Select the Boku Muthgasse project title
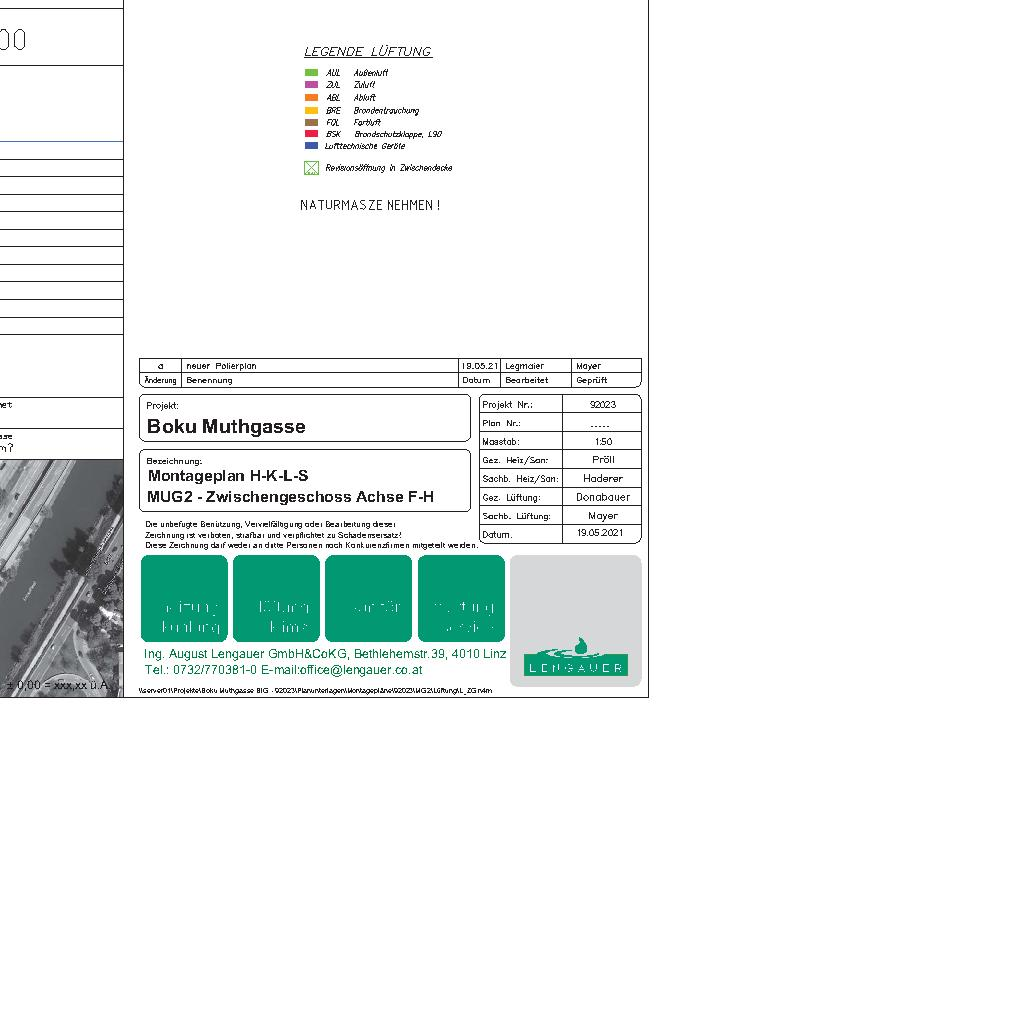This screenshot has width=1024, height=1024. pos(226,427)
